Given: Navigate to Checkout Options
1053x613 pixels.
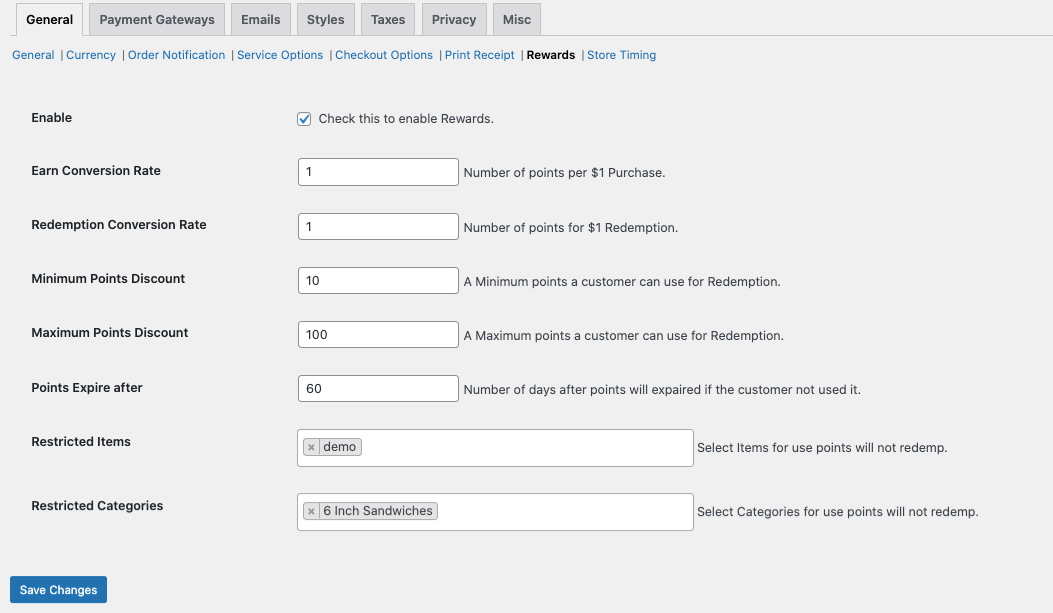Looking at the screenshot, I should [x=384, y=55].
